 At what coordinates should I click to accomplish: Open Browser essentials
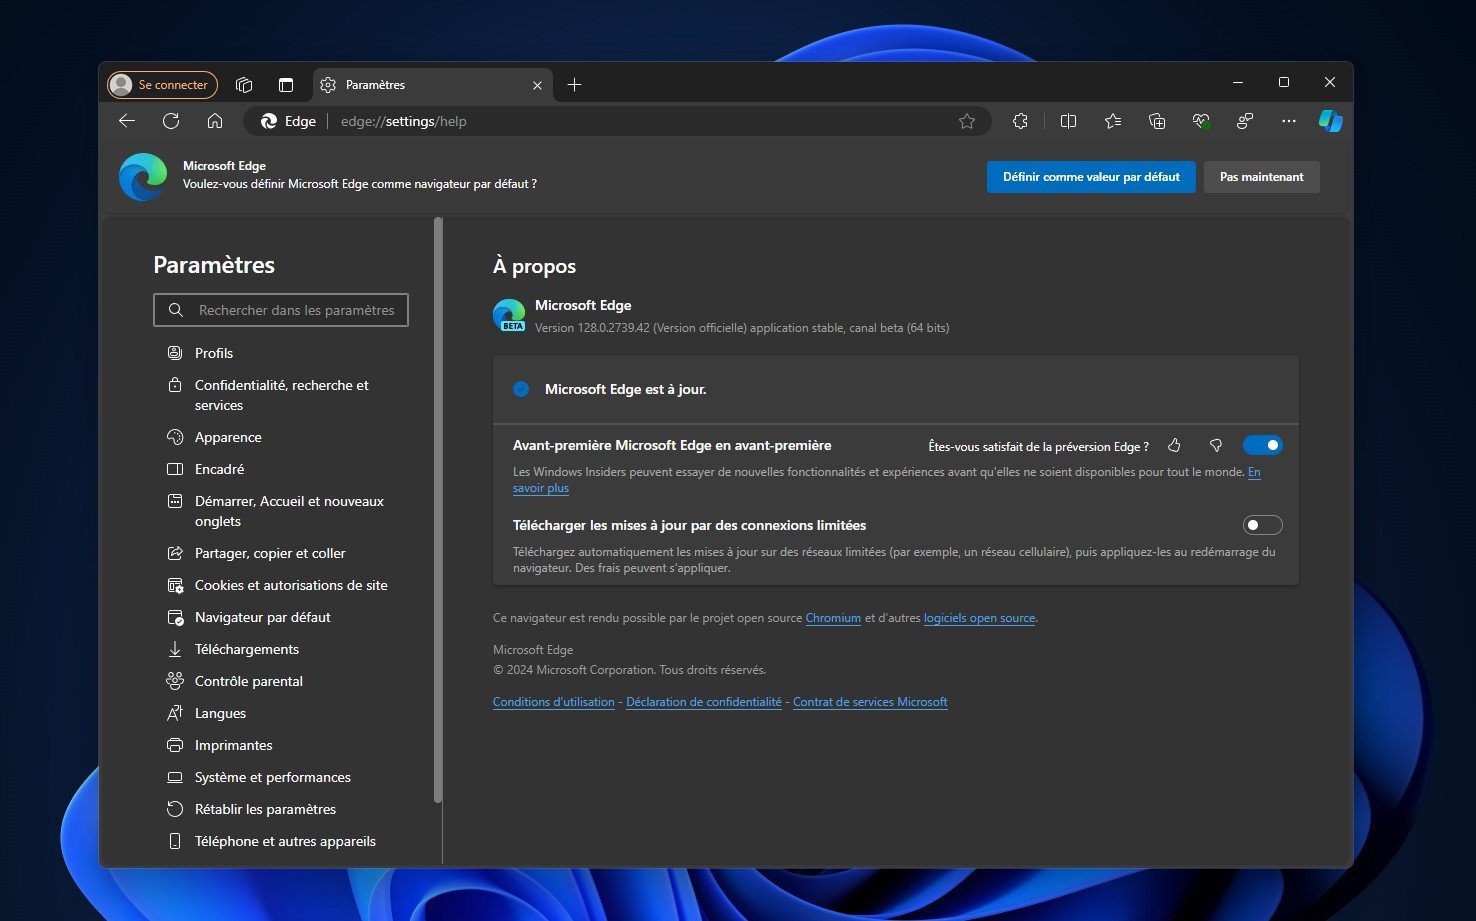tap(1201, 120)
